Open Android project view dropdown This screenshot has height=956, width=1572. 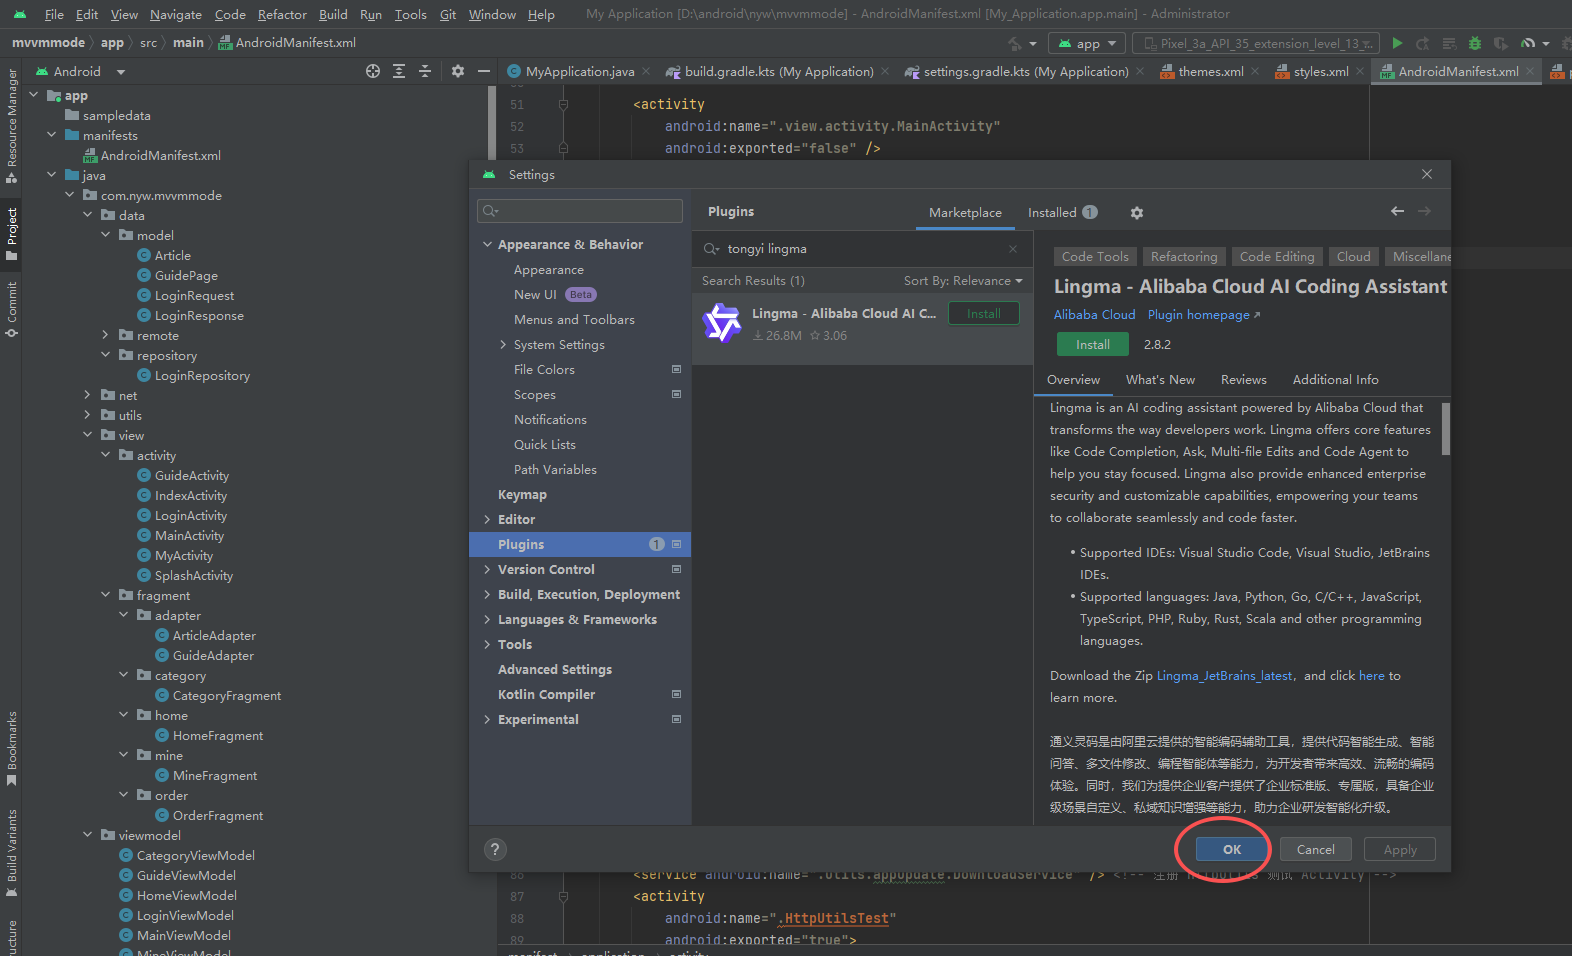pyautogui.click(x=80, y=71)
